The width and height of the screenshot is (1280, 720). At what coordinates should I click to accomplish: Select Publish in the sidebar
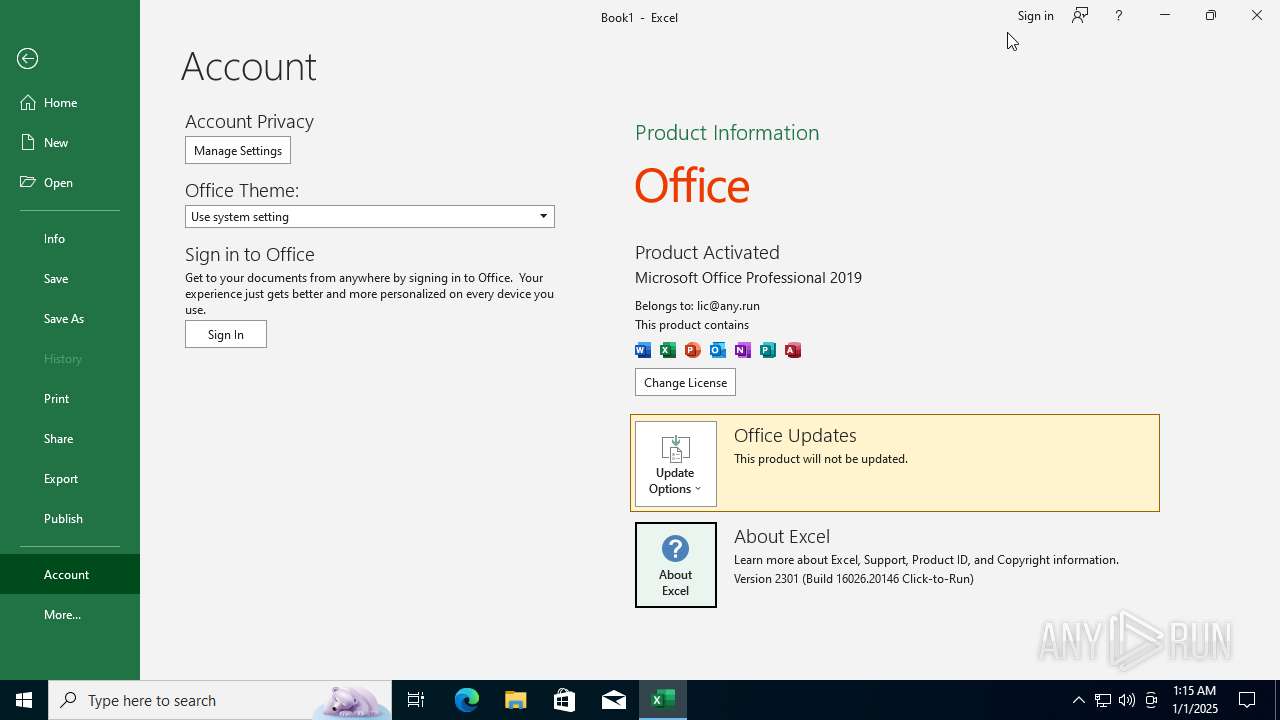click(x=70, y=518)
